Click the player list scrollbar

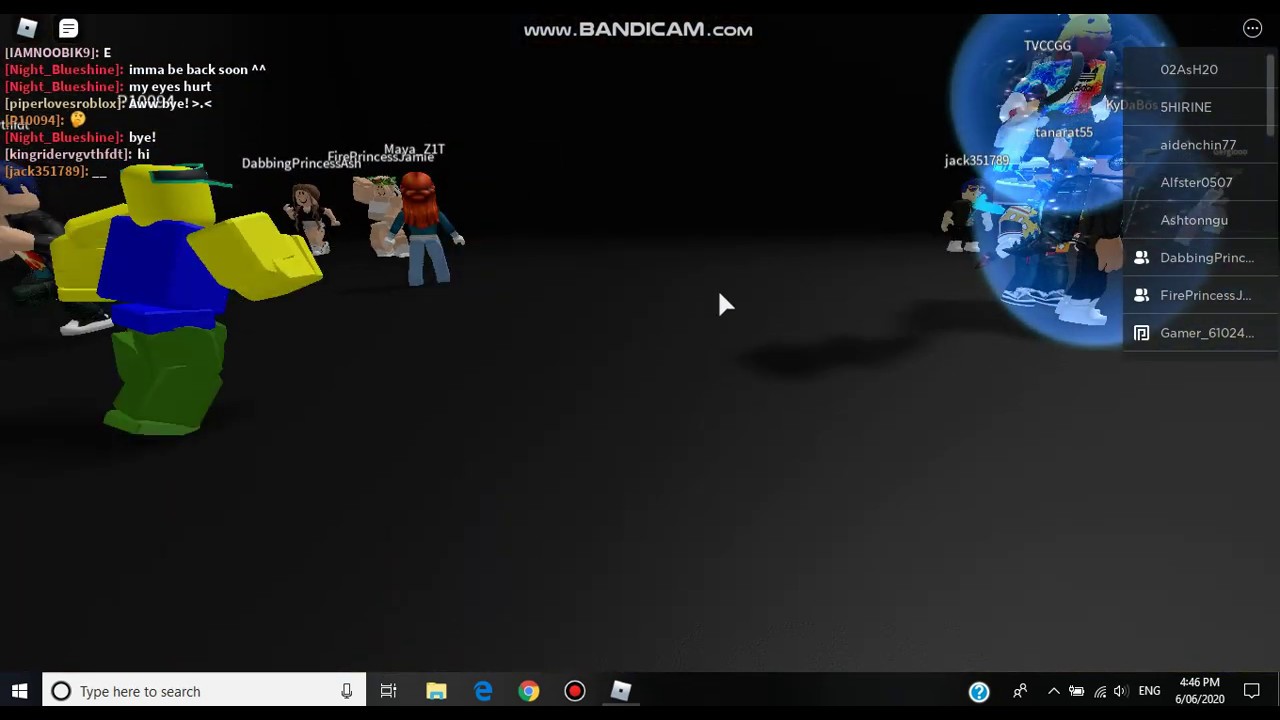pos(1272,95)
